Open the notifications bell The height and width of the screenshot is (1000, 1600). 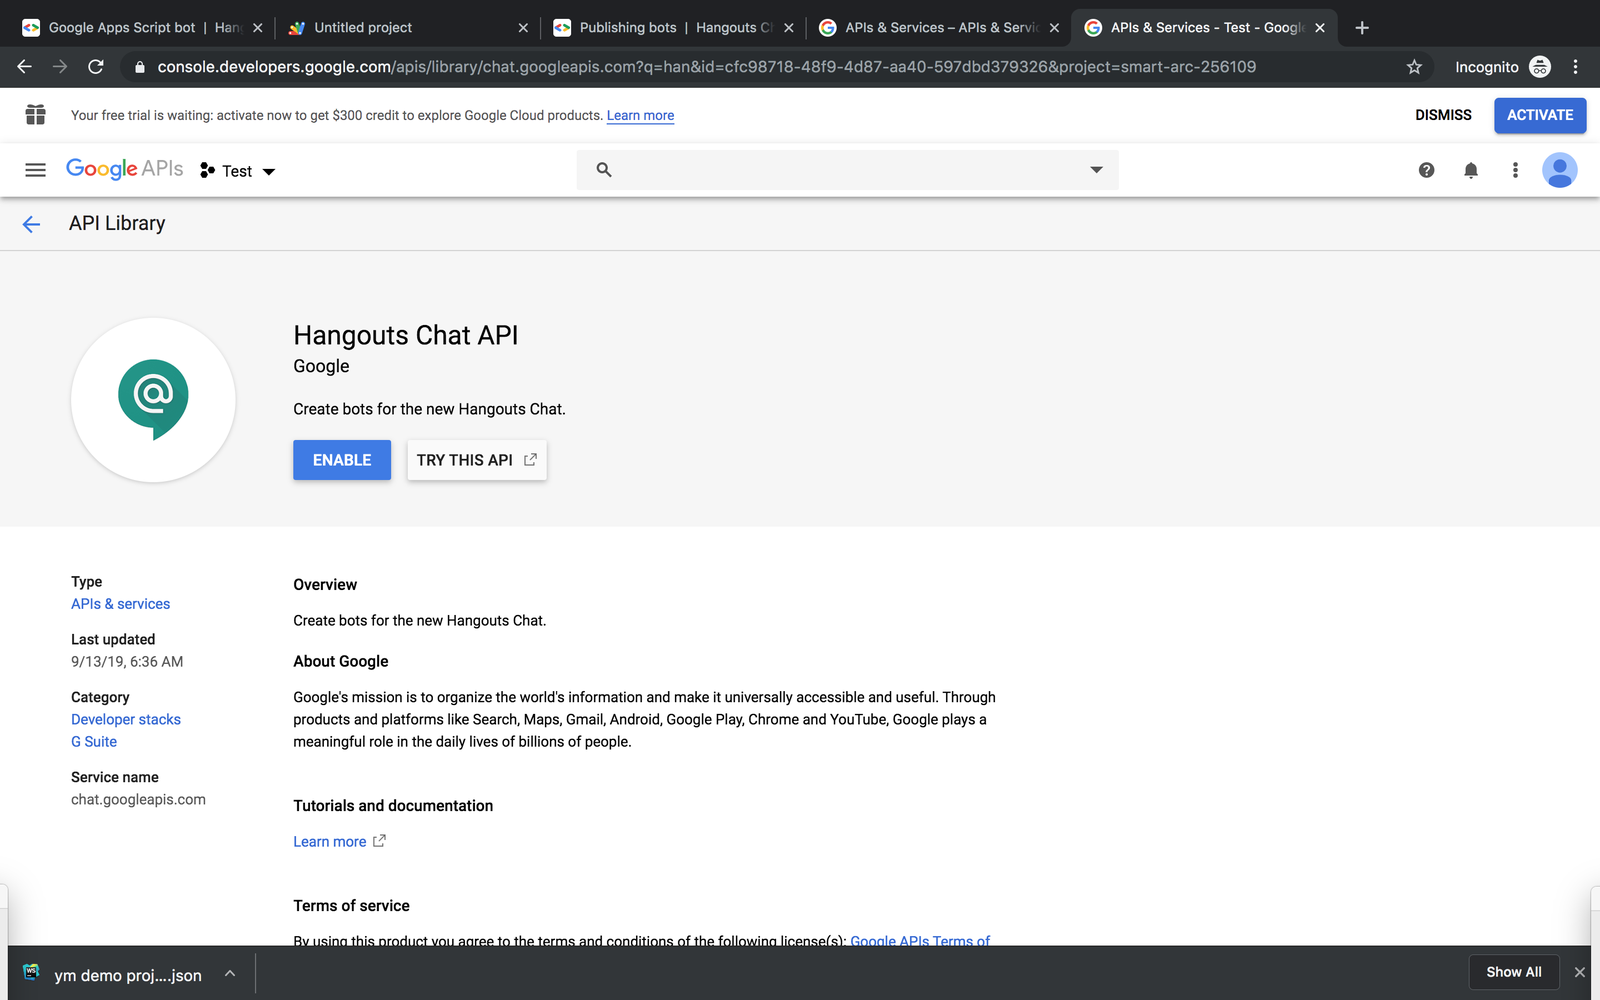tap(1471, 170)
